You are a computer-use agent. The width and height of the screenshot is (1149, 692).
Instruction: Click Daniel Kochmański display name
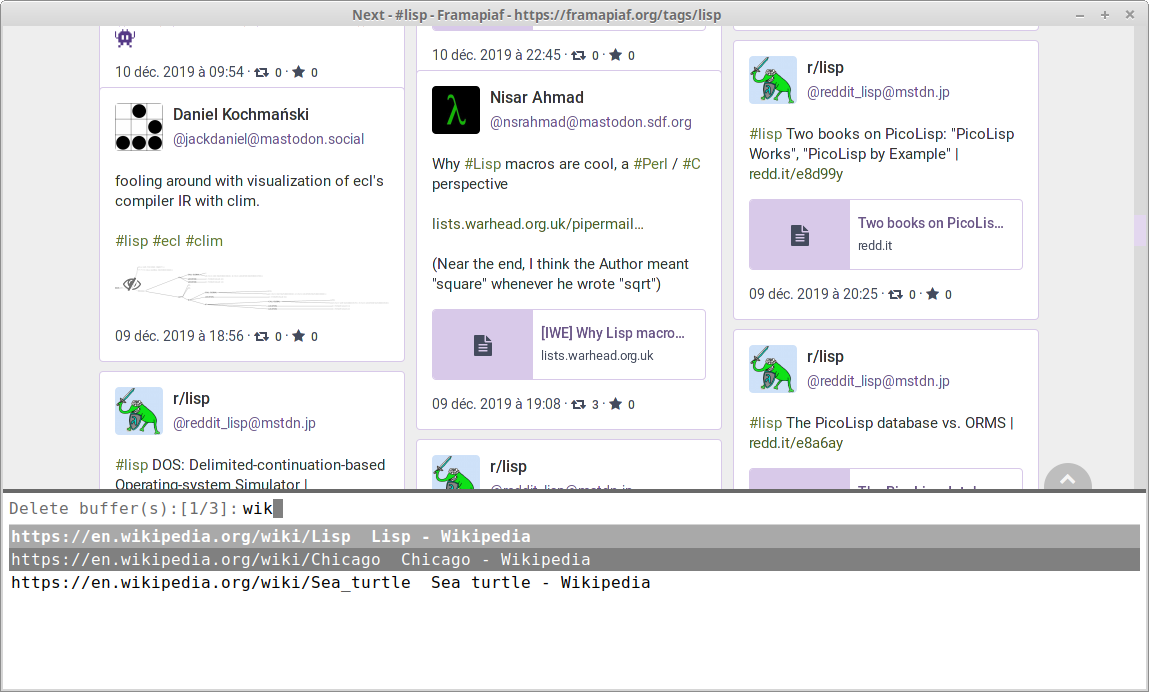click(241, 114)
